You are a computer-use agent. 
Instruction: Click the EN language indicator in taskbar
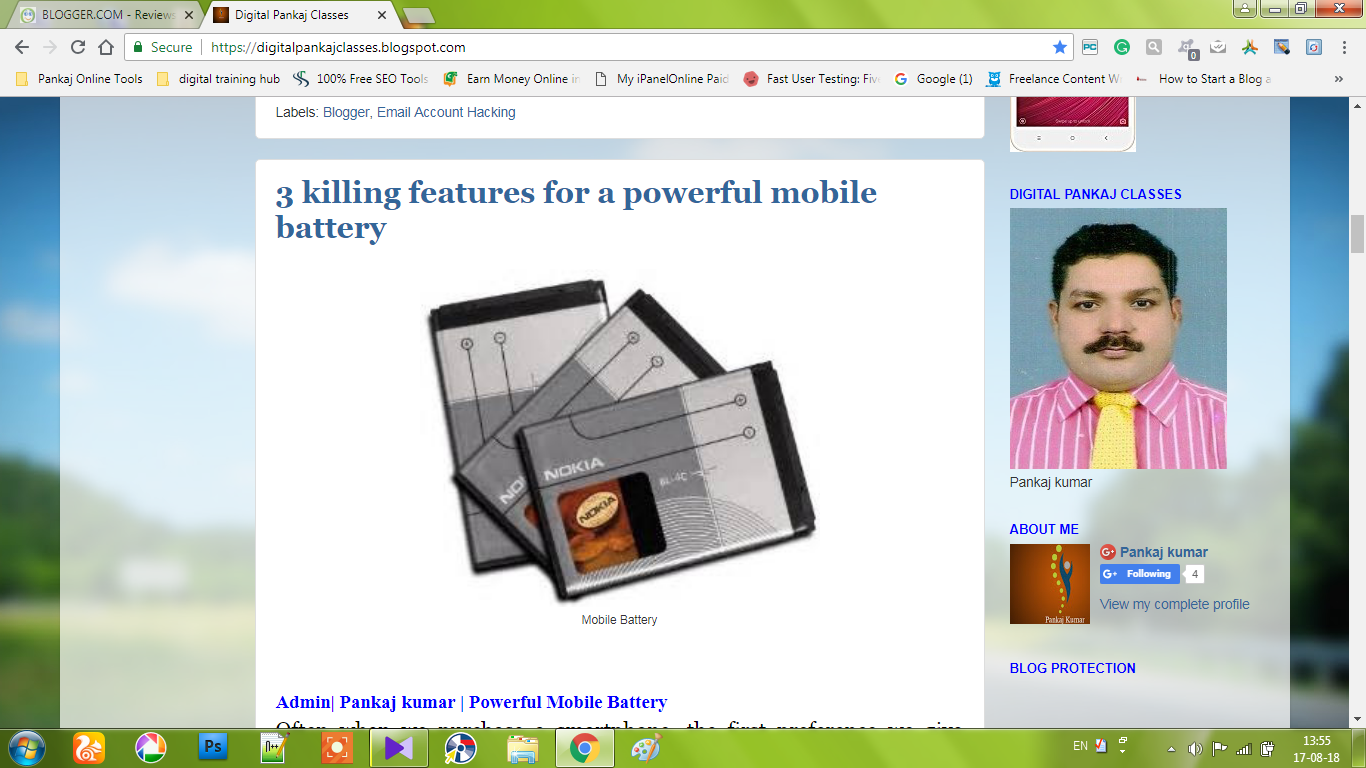(1080, 746)
